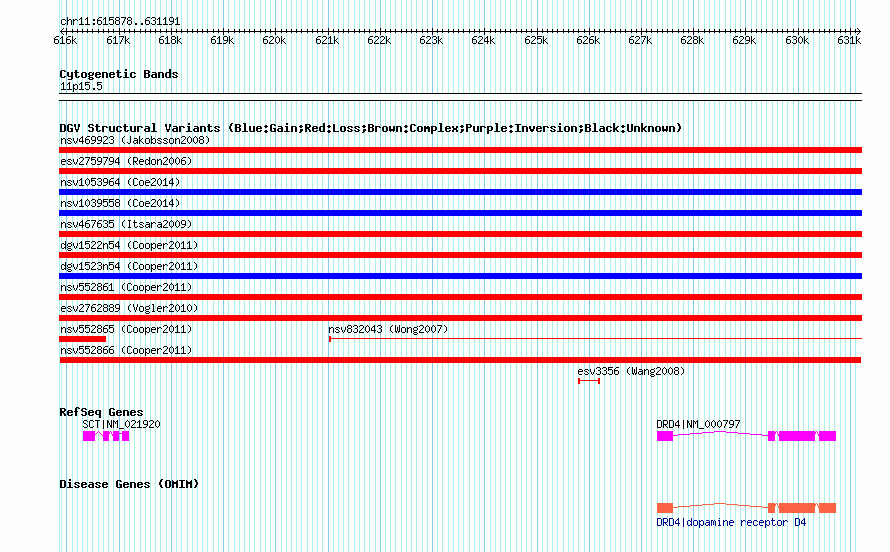Click the 618k ruler position
The width and height of the screenshot is (890, 552).
coord(170,40)
